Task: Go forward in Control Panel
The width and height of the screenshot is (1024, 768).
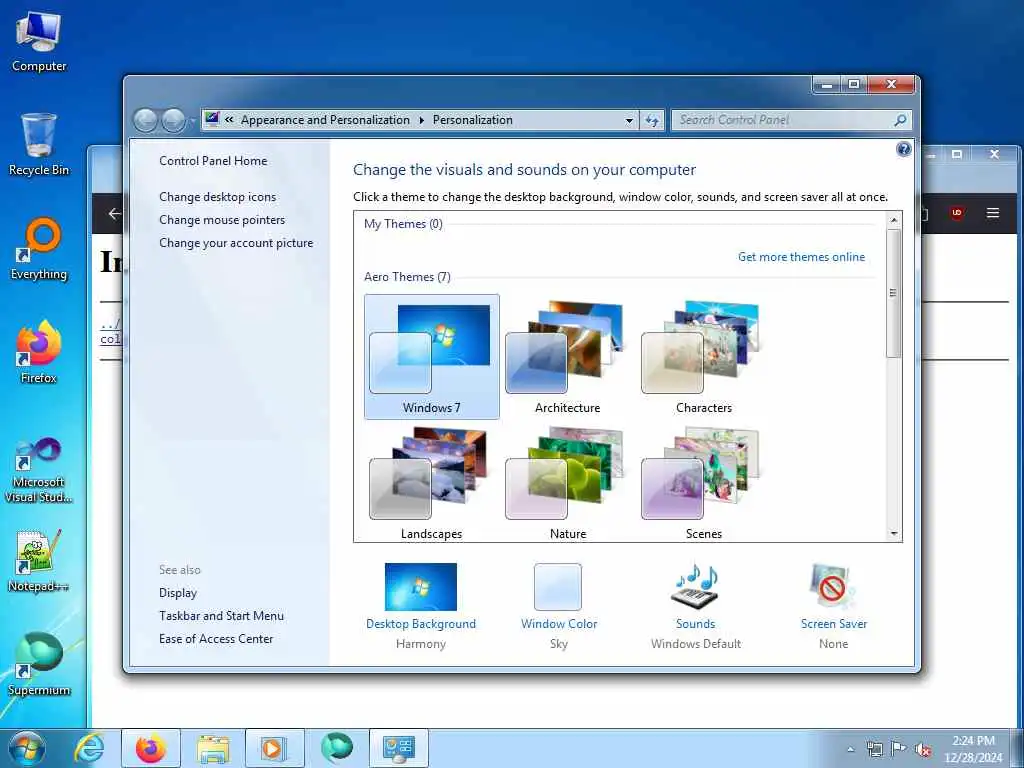Action: coord(173,120)
